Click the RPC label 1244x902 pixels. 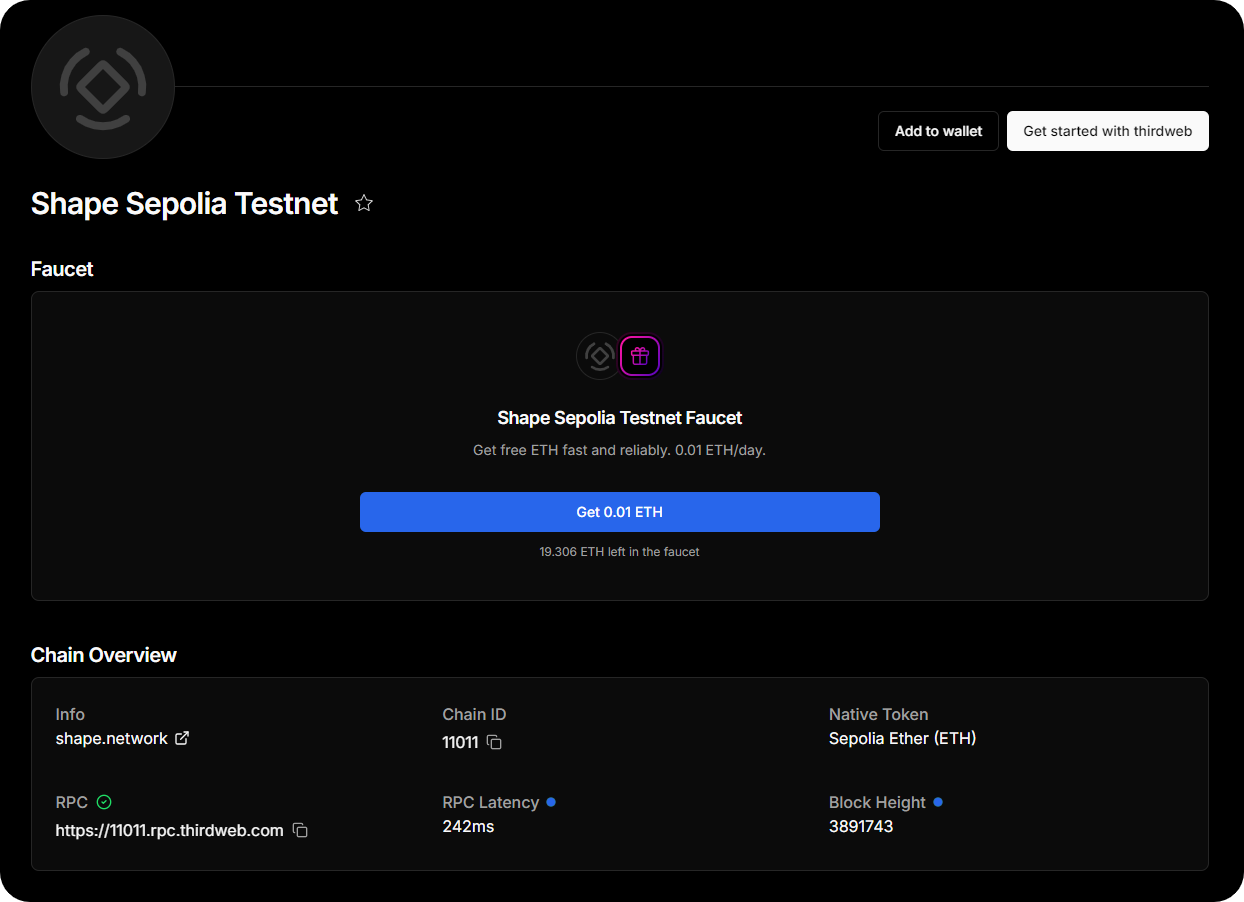click(x=72, y=802)
